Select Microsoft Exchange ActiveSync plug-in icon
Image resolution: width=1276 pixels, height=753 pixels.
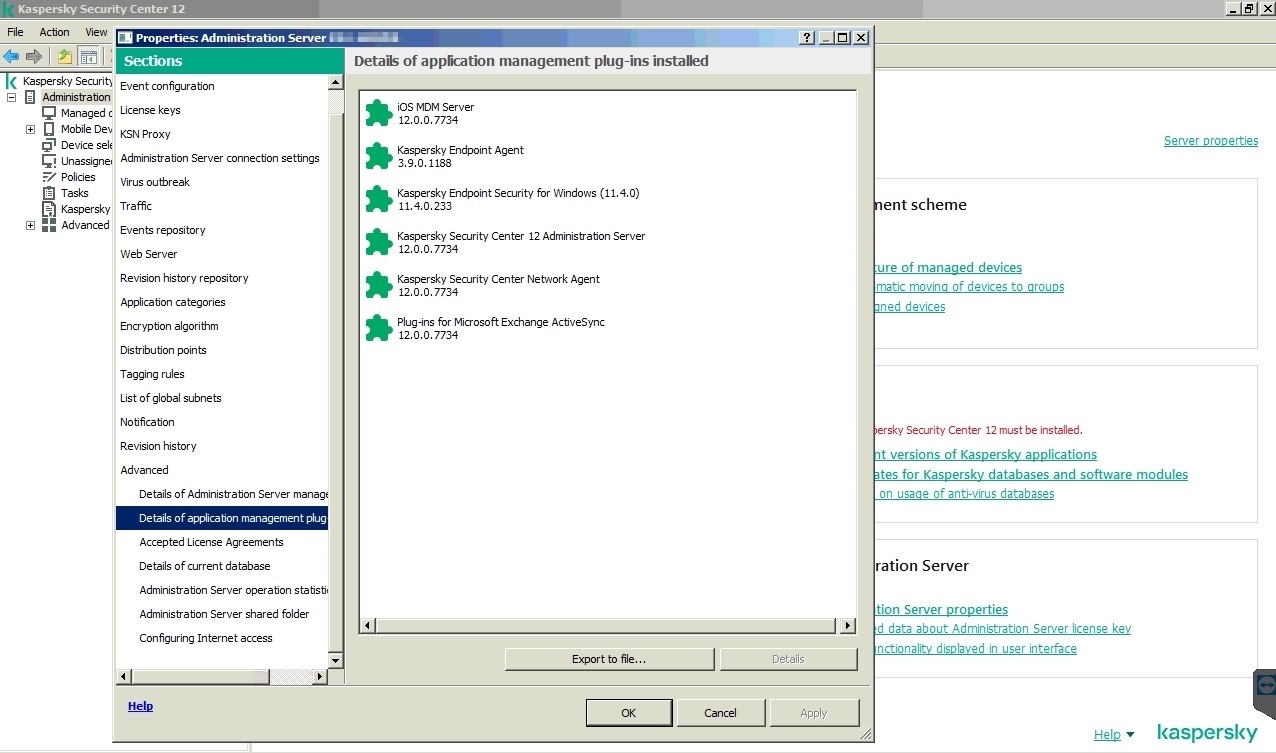pyautogui.click(x=378, y=328)
